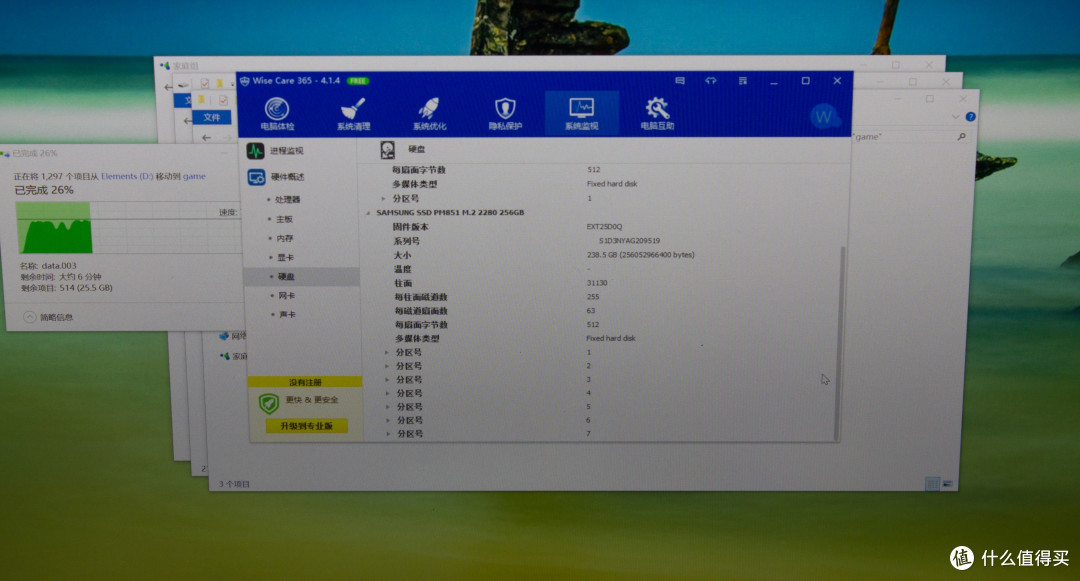The width and height of the screenshot is (1080, 581).
Task: Click the FREE badge in title bar
Action: click(357, 81)
